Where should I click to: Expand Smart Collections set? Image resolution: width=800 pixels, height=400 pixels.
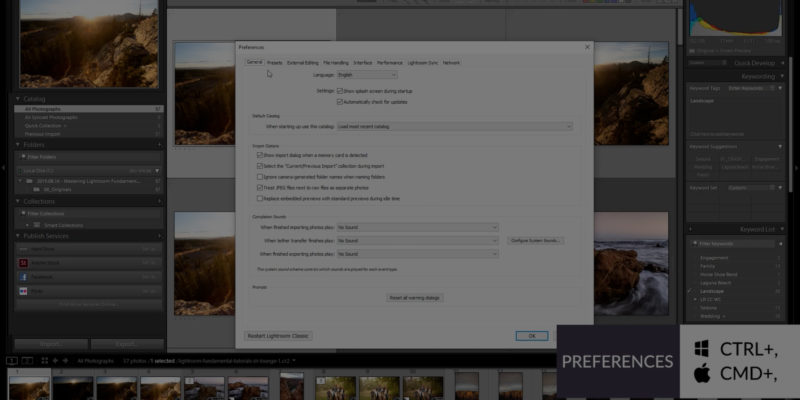pyautogui.click(x=28, y=225)
